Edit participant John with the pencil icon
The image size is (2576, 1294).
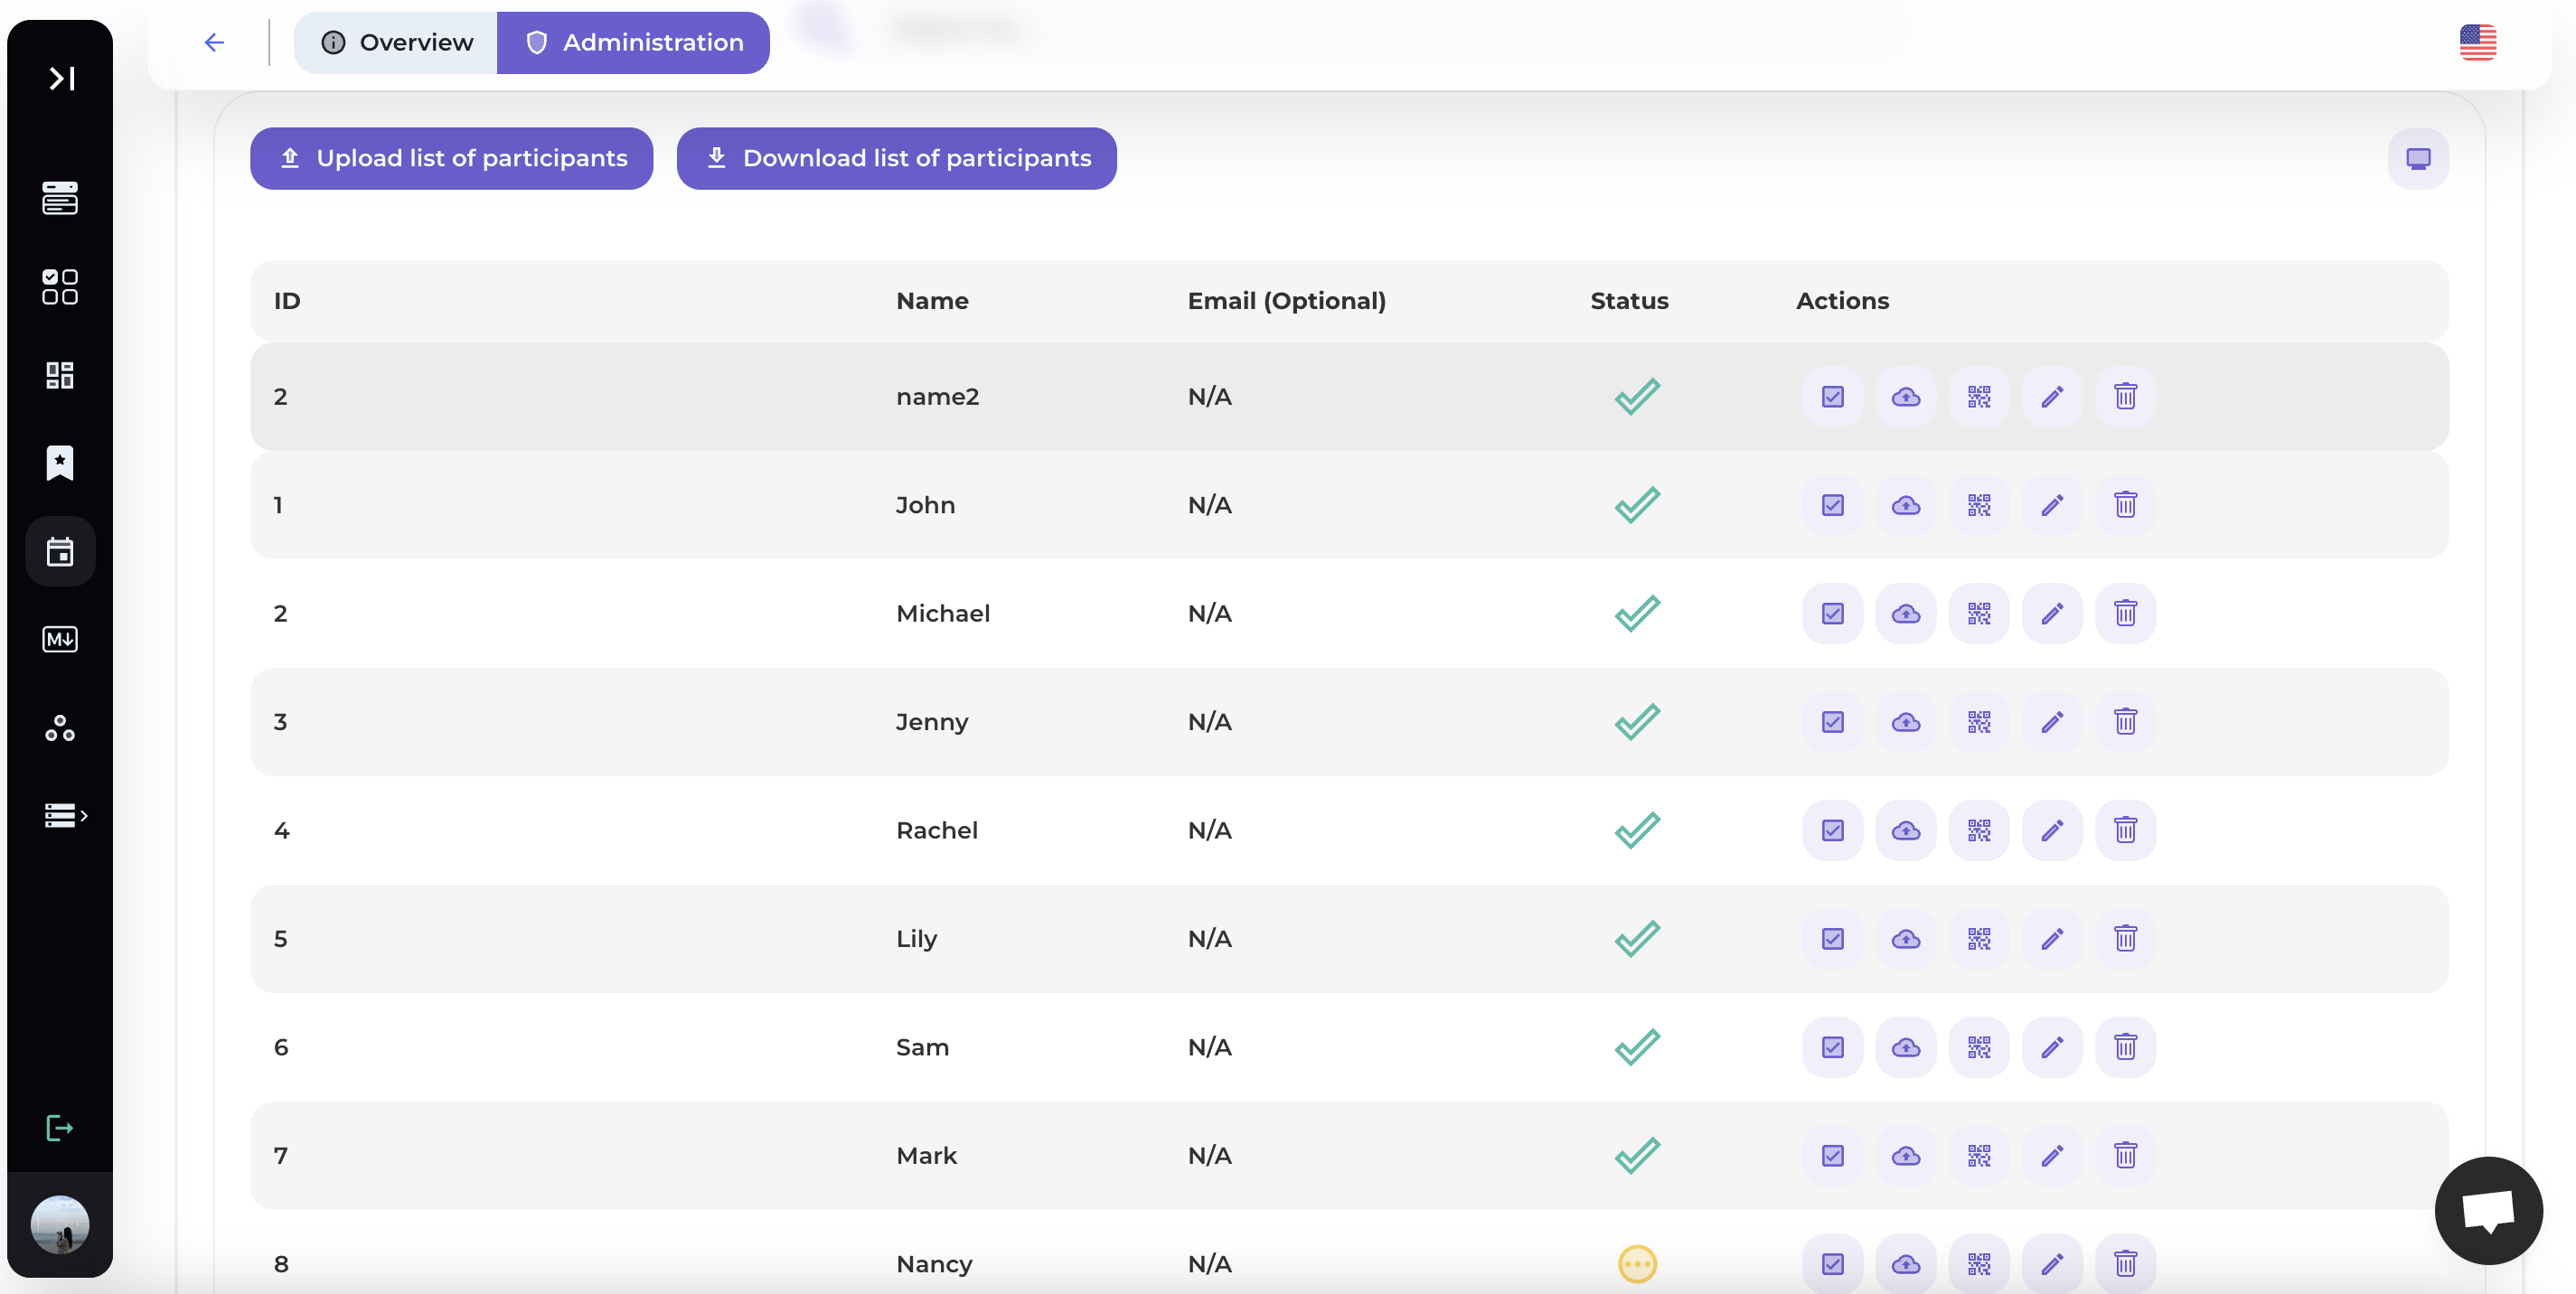2052,505
